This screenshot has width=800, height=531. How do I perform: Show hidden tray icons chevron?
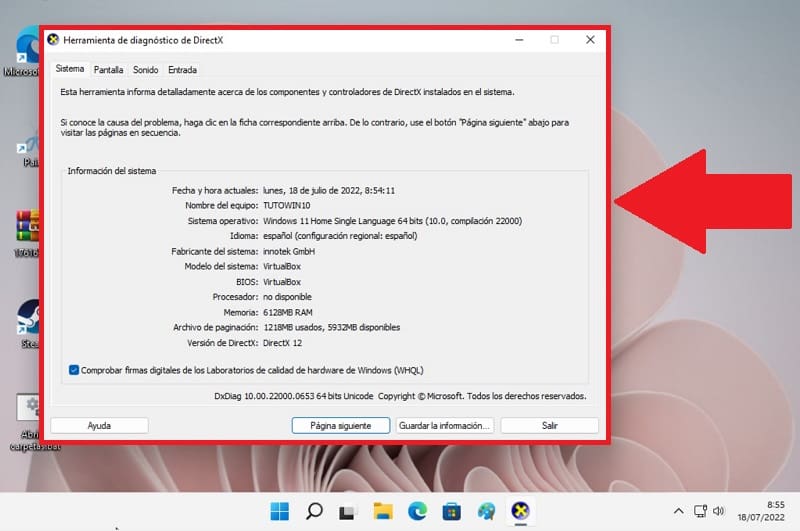[x=679, y=511]
